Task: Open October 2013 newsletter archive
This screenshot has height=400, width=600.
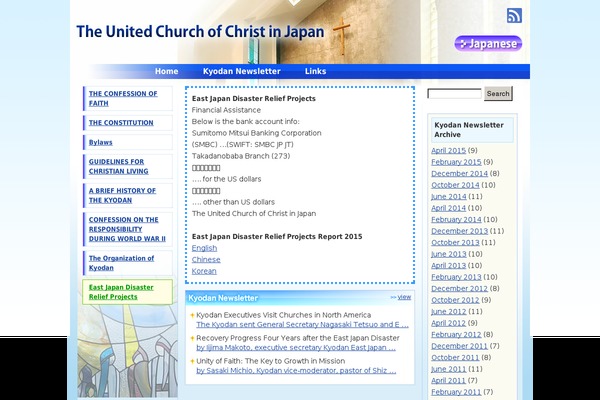Action: click(x=455, y=242)
